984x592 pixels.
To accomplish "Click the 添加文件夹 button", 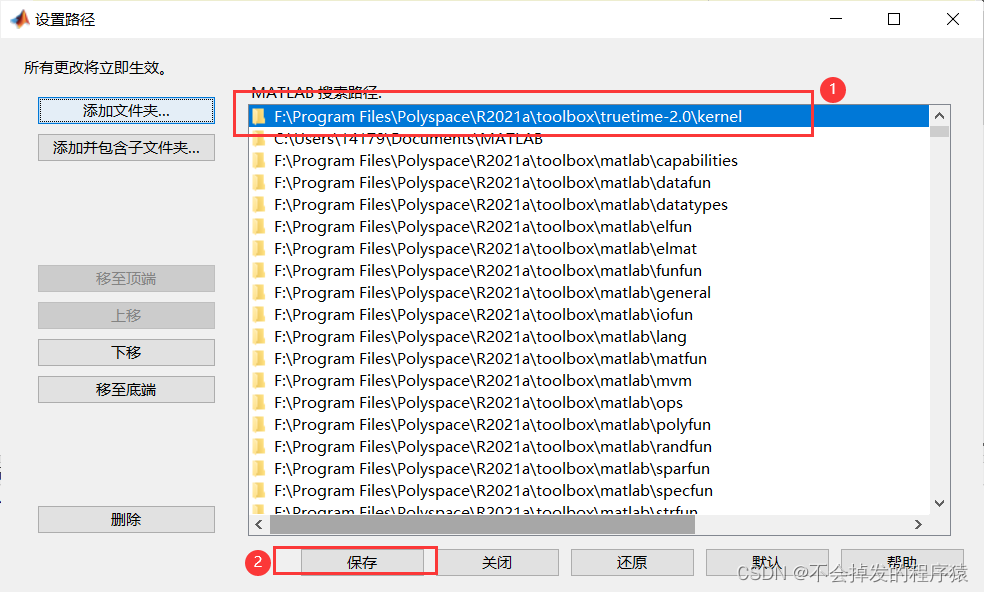I will point(126,110).
